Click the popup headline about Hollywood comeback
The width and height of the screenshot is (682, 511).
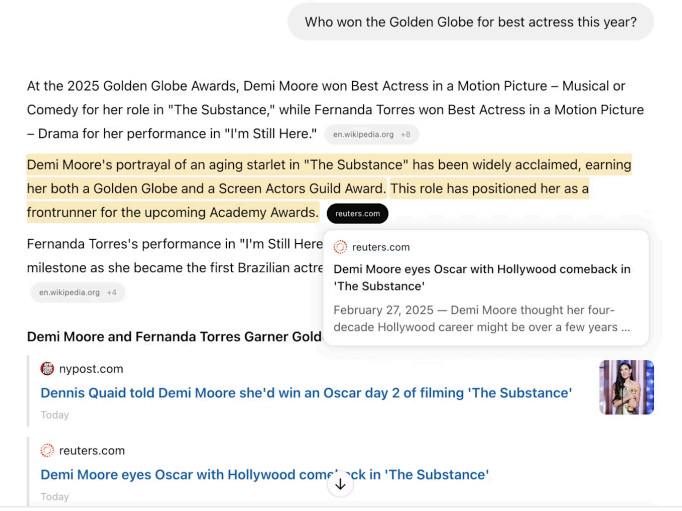coord(482,277)
